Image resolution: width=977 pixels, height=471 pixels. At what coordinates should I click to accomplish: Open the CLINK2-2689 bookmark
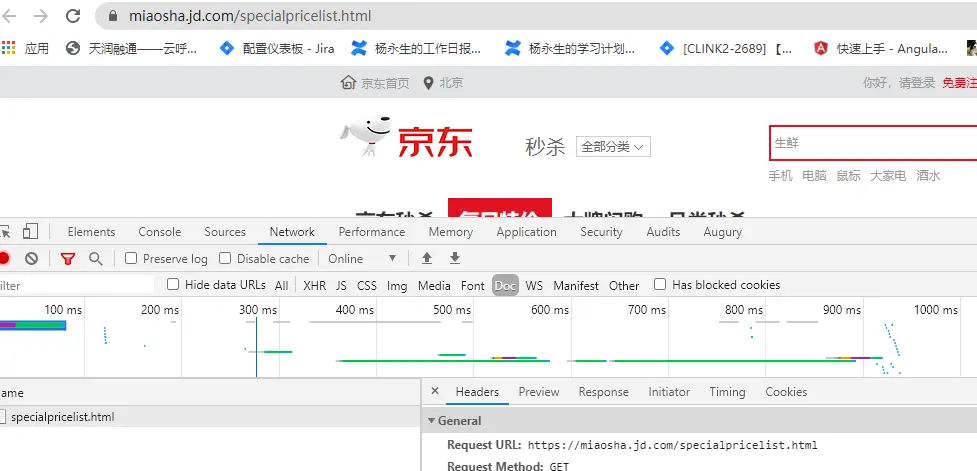pyautogui.click(x=726, y=48)
